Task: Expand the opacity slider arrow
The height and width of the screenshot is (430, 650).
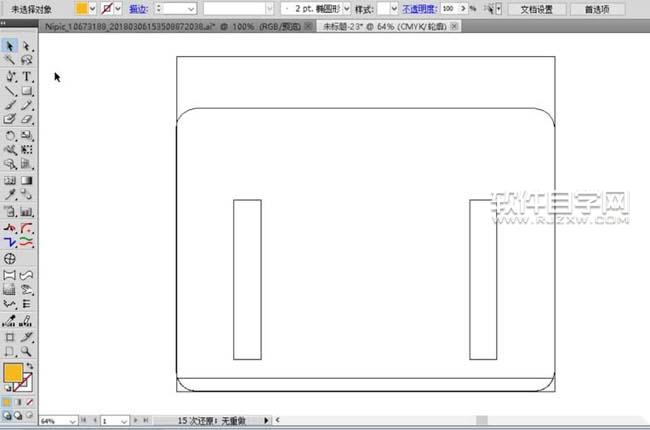Action: (x=463, y=8)
